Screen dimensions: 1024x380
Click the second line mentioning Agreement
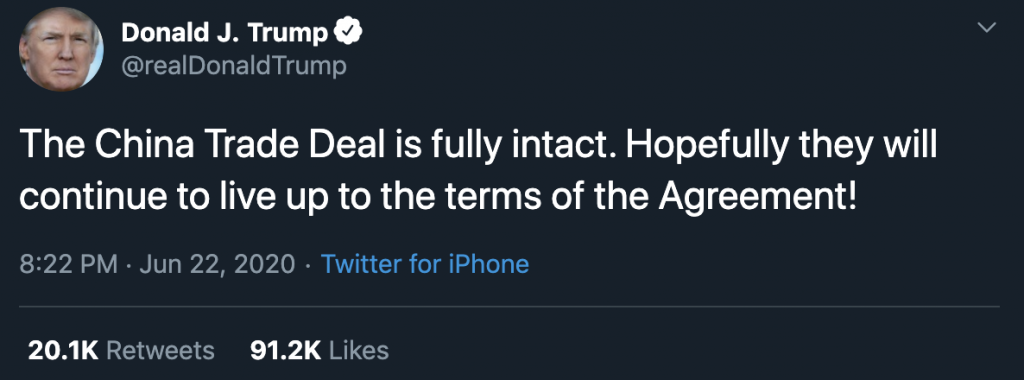[438, 197]
